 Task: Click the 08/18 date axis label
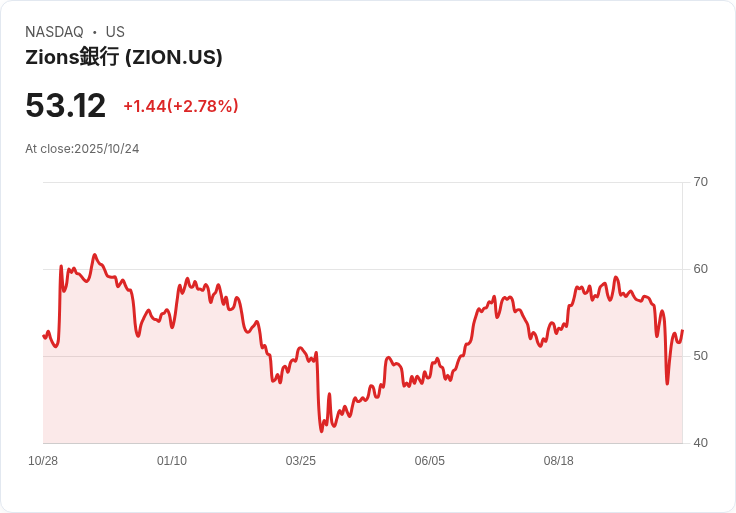tap(559, 461)
